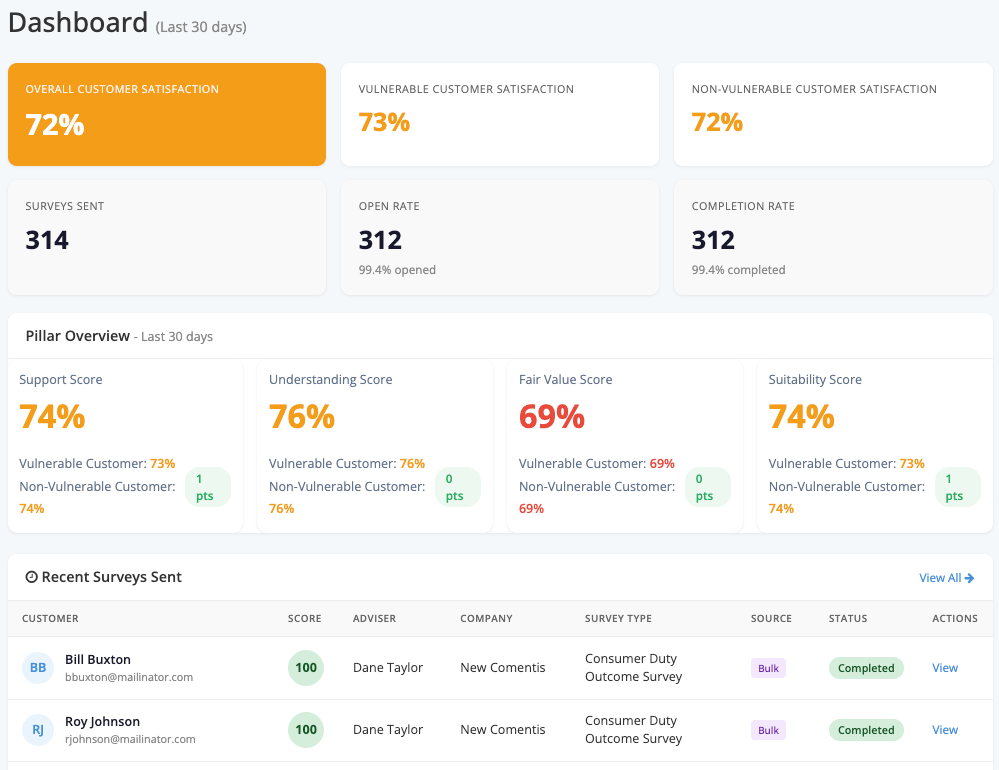
Task: Click the email bbuxton@mailinator.com
Action: click(129, 677)
